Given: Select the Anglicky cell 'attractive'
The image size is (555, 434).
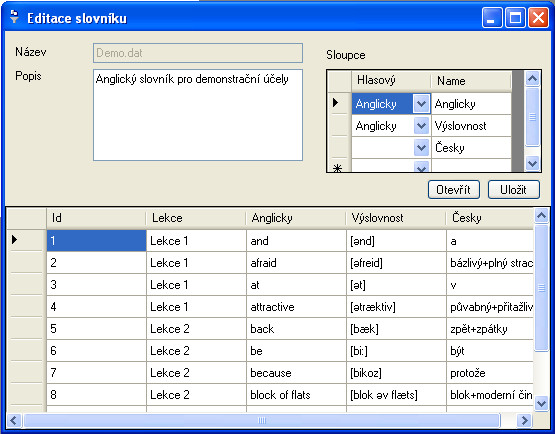Looking at the screenshot, I should click(x=296, y=307).
